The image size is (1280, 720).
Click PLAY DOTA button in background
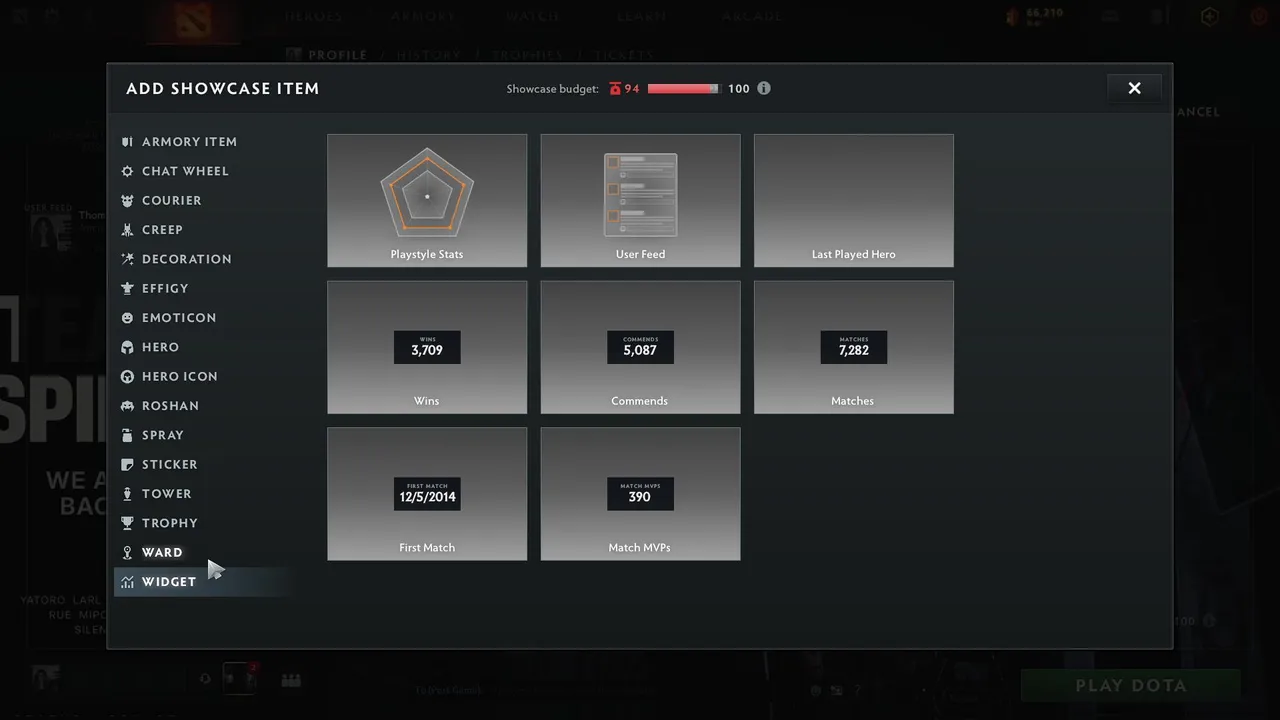(1131, 686)
